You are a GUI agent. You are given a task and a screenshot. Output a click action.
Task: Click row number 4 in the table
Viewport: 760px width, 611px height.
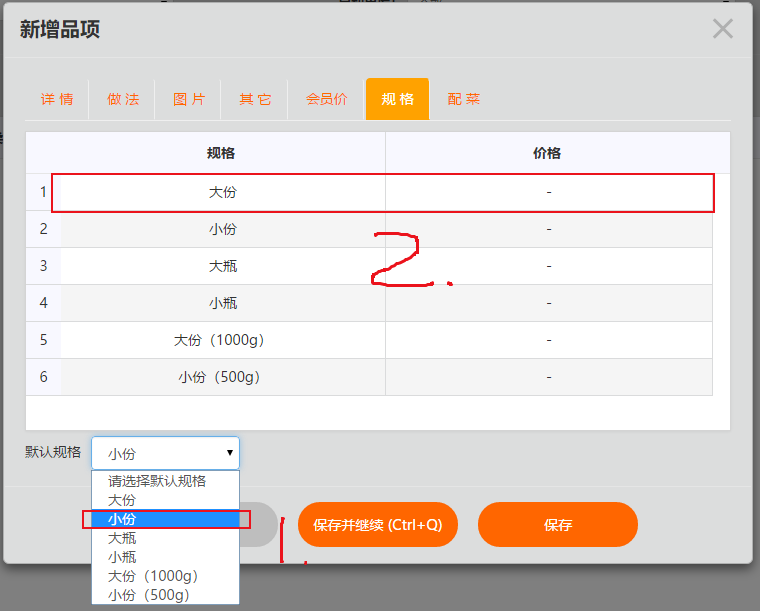tap(44, 303)
